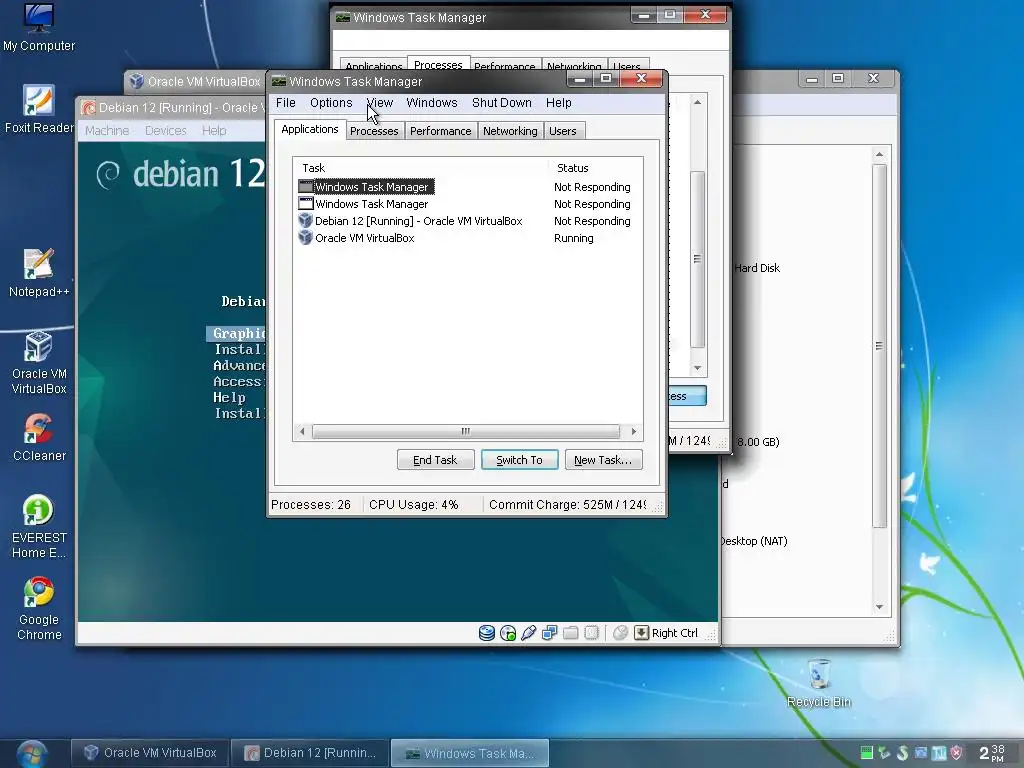Click the vertical scrollbar thumb in back Task Manager

coord(697,259)
